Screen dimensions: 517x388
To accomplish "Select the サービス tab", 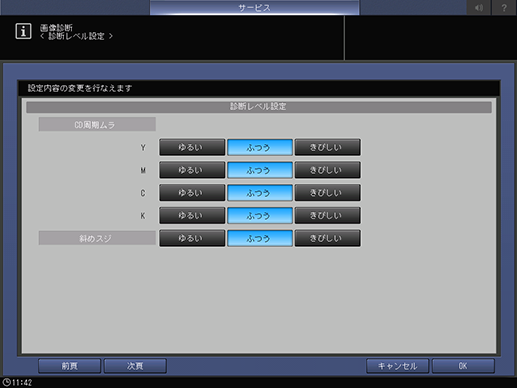I will point(254,7).
